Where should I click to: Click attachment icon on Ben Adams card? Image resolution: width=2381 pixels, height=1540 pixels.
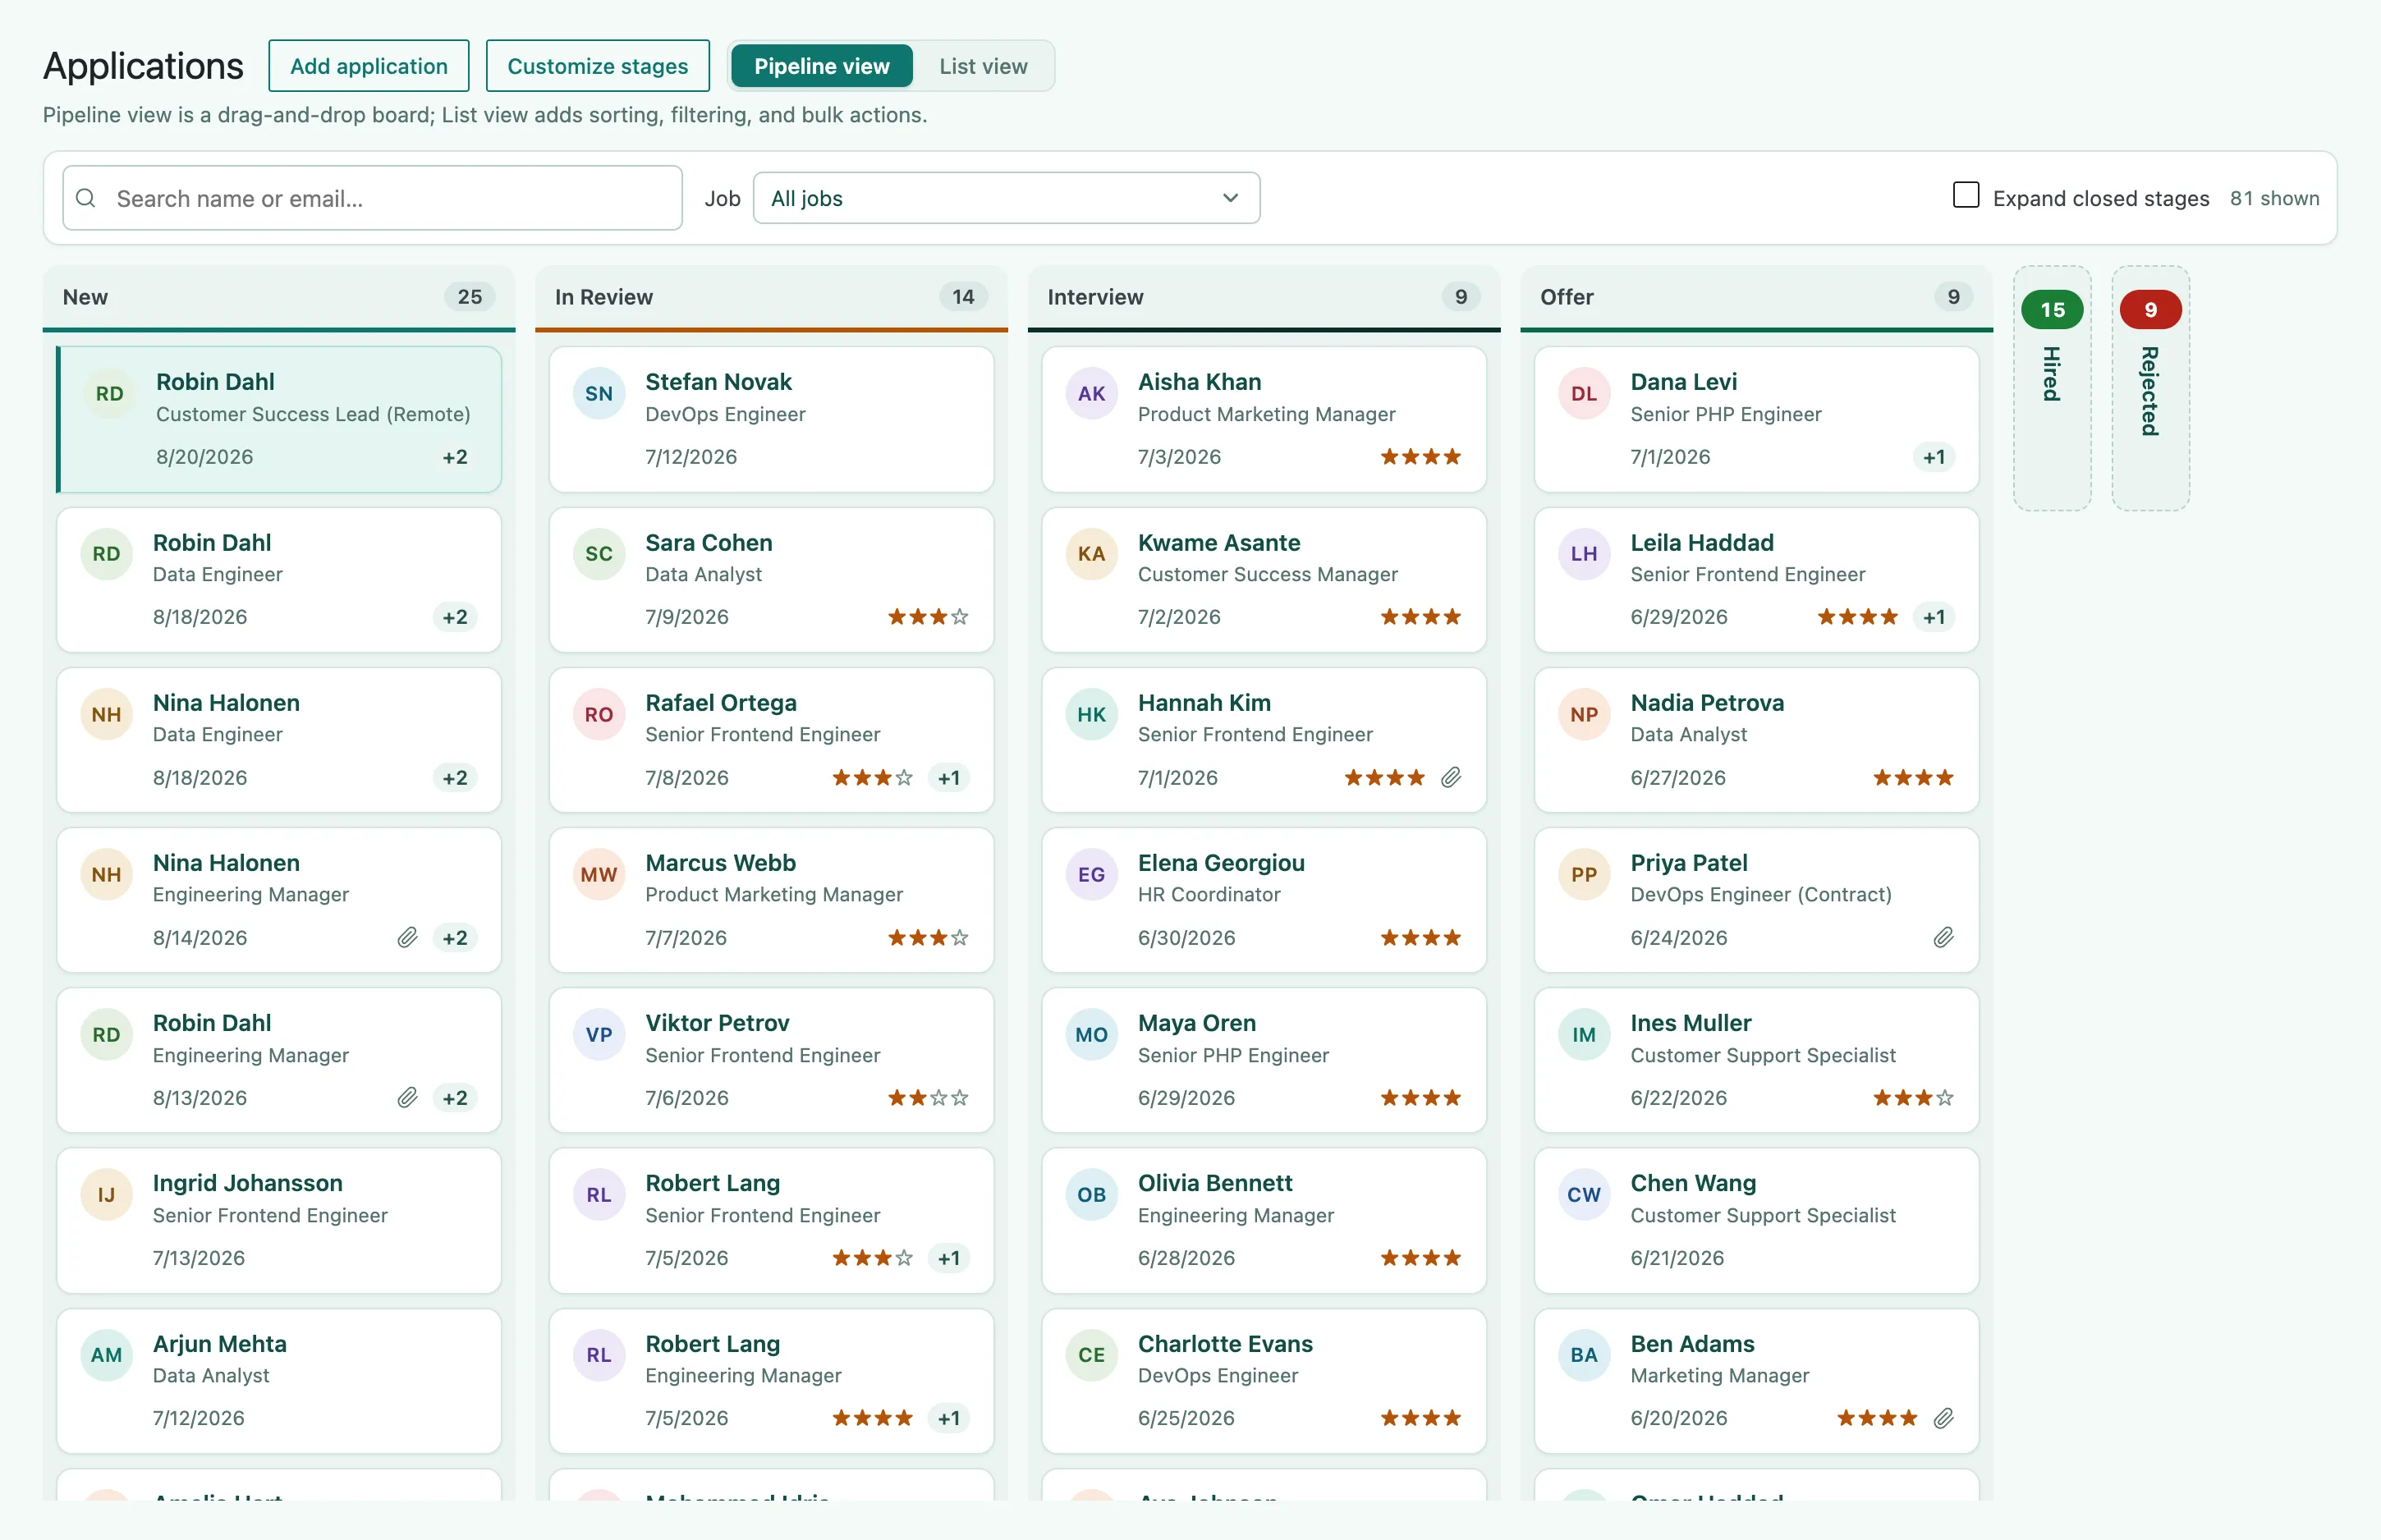(1943, 1417)
